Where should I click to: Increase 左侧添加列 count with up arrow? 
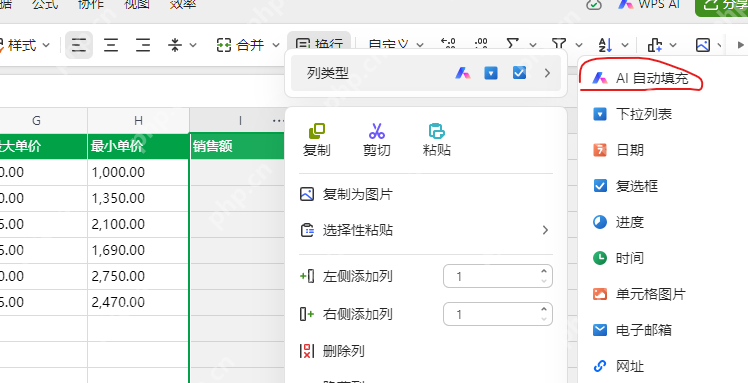[544, 271]
